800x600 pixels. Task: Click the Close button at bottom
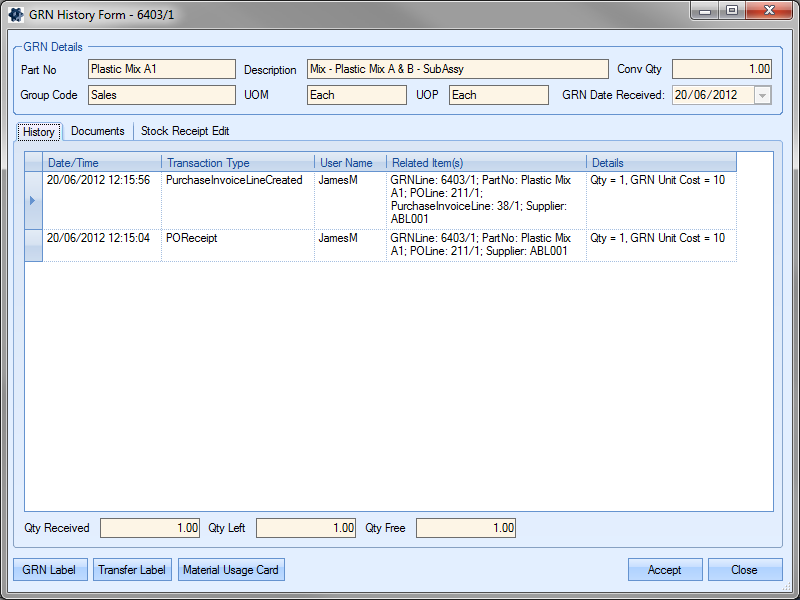point(745,569)
